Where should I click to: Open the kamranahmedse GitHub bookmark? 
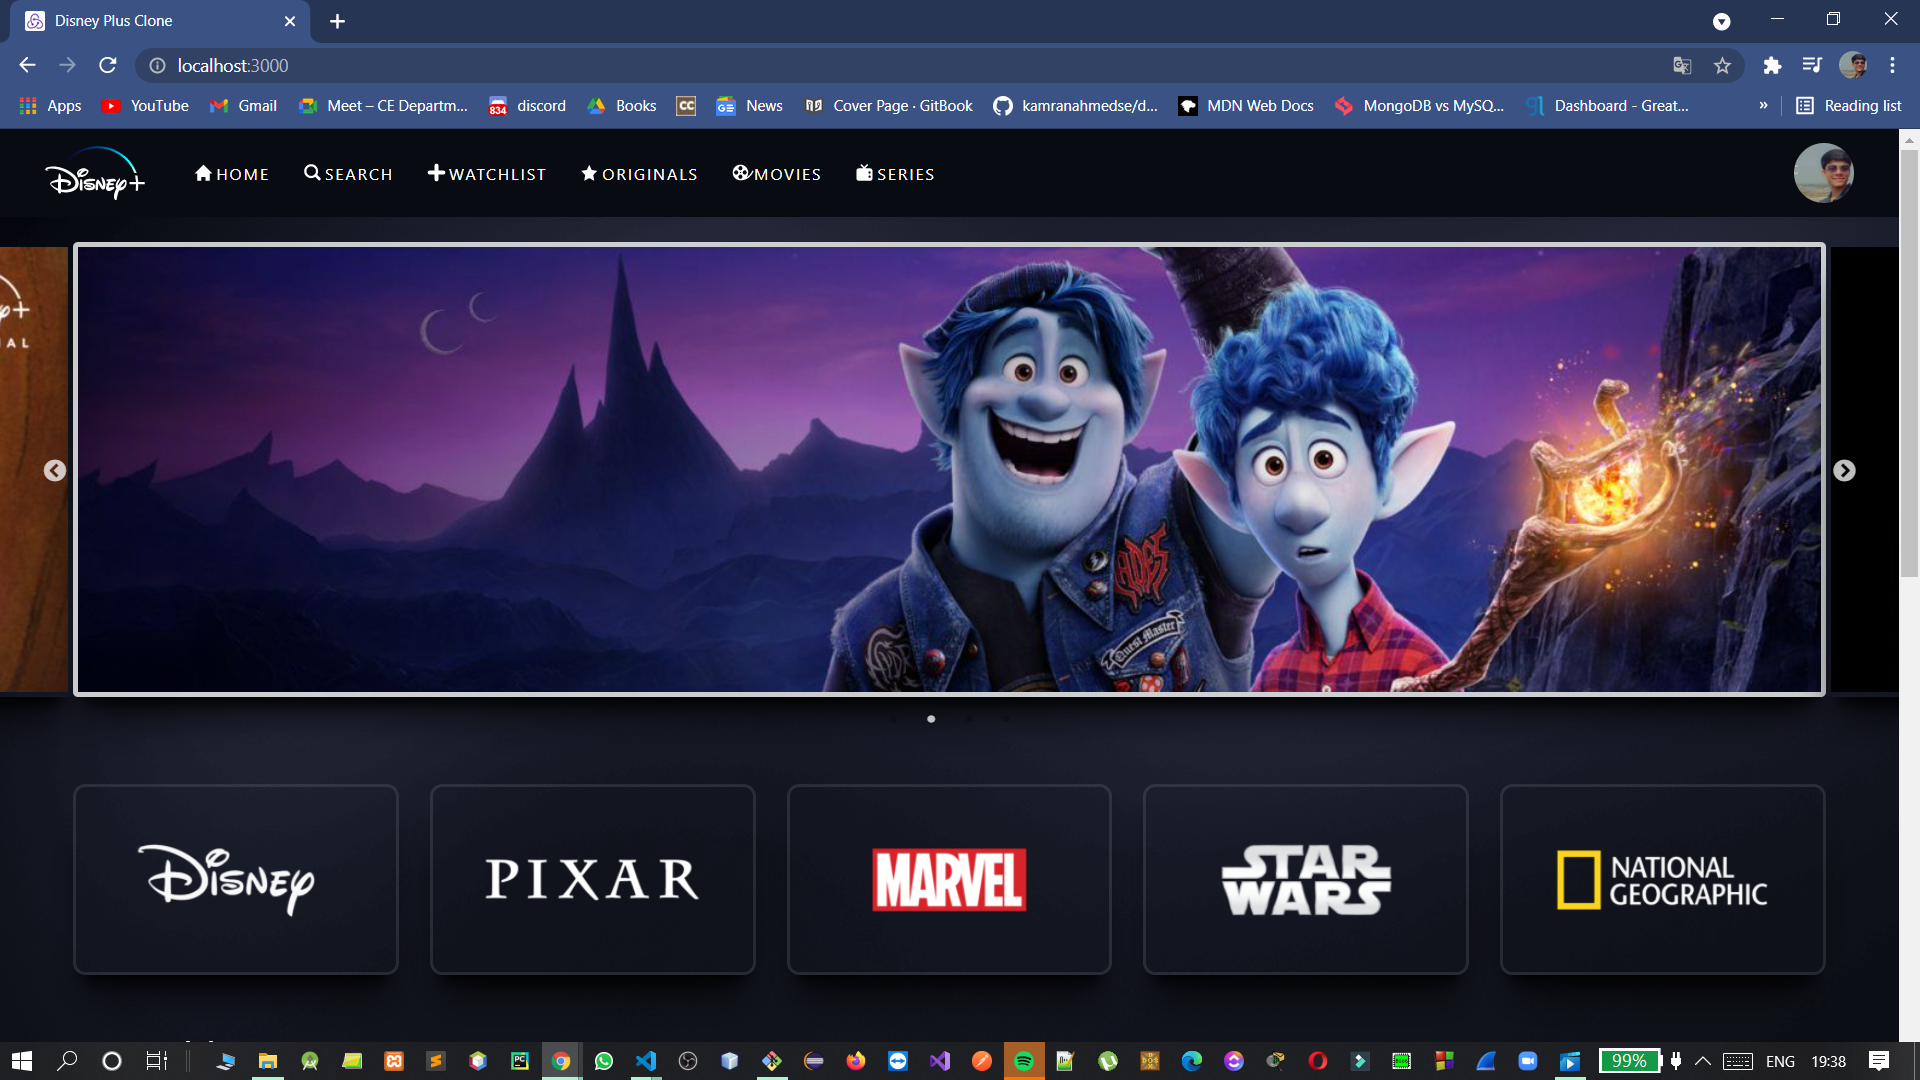coord(1075,106)
